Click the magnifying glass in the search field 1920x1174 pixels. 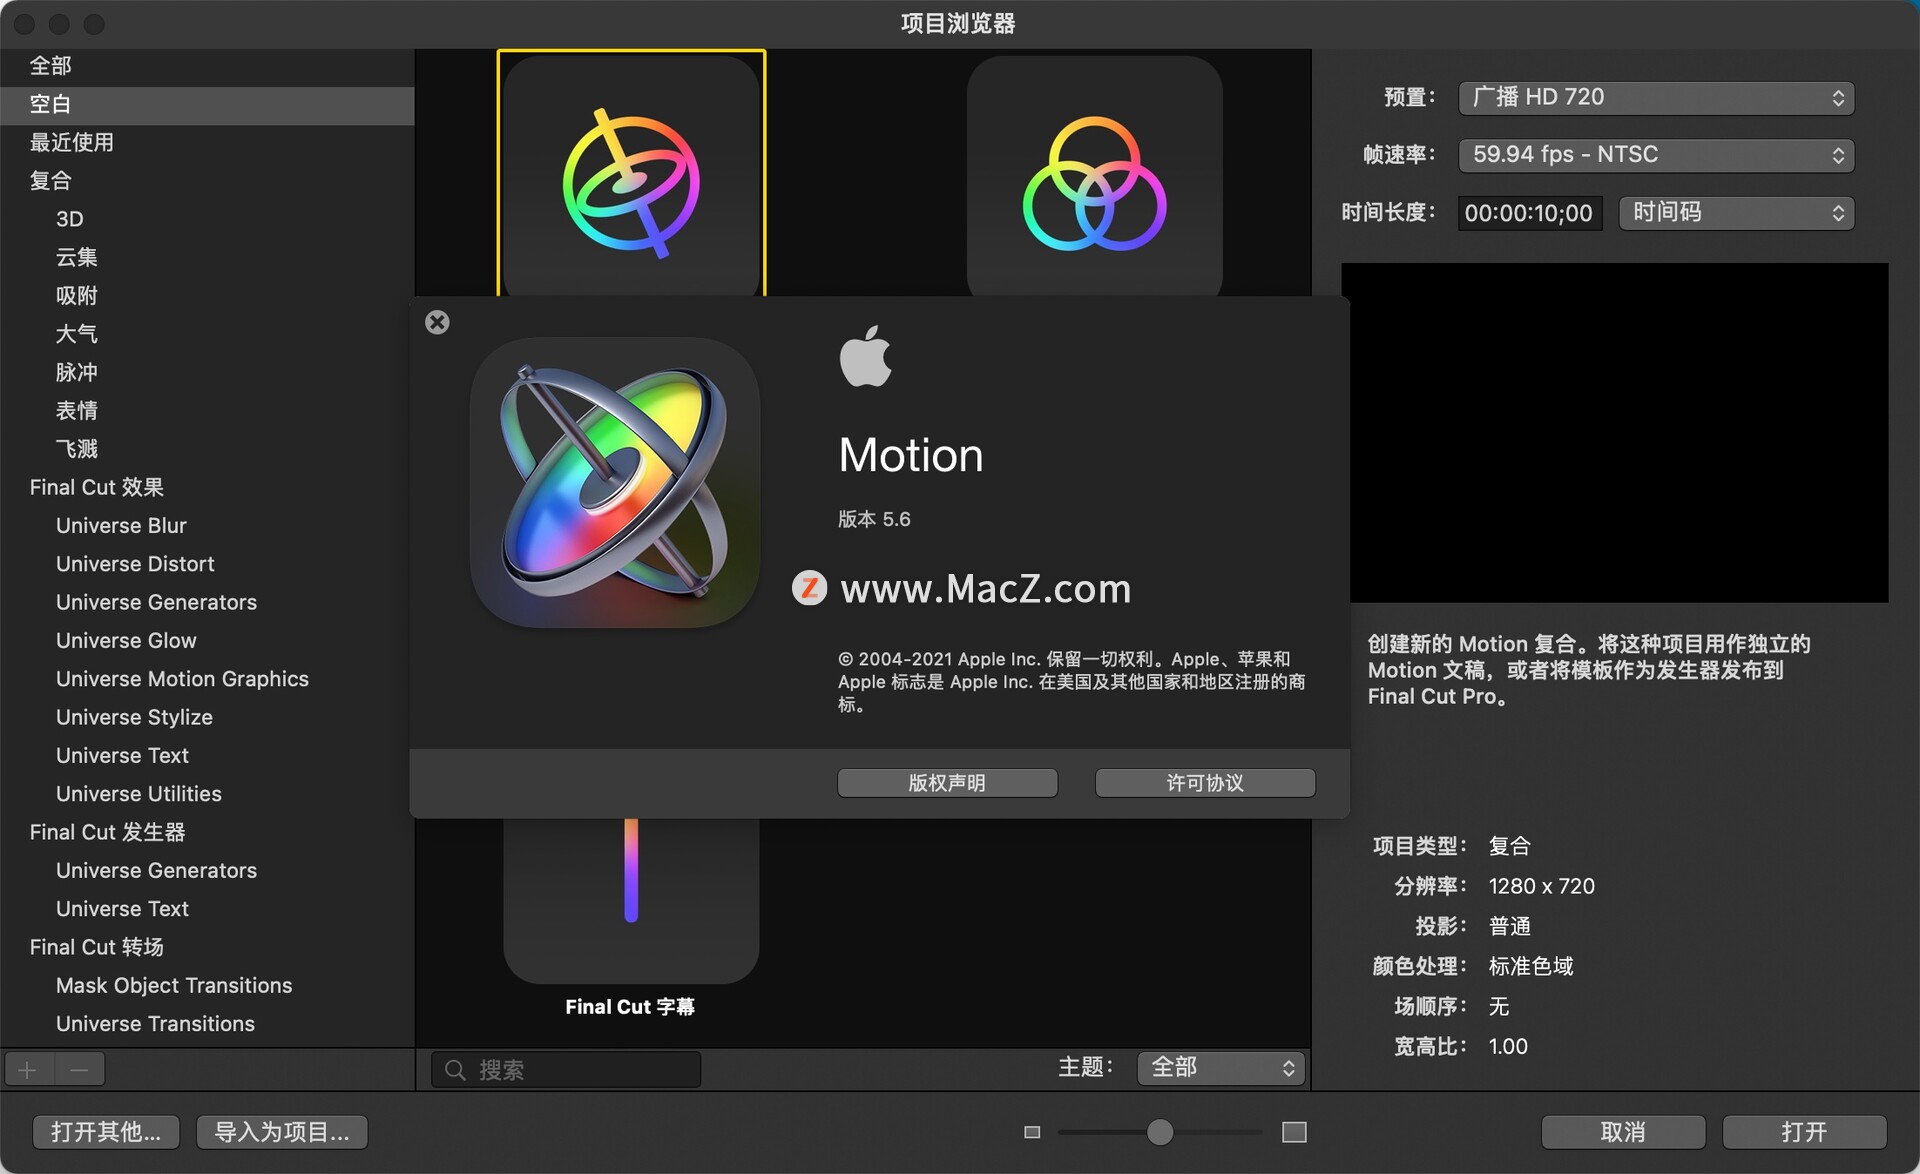tap(455, 1069)
